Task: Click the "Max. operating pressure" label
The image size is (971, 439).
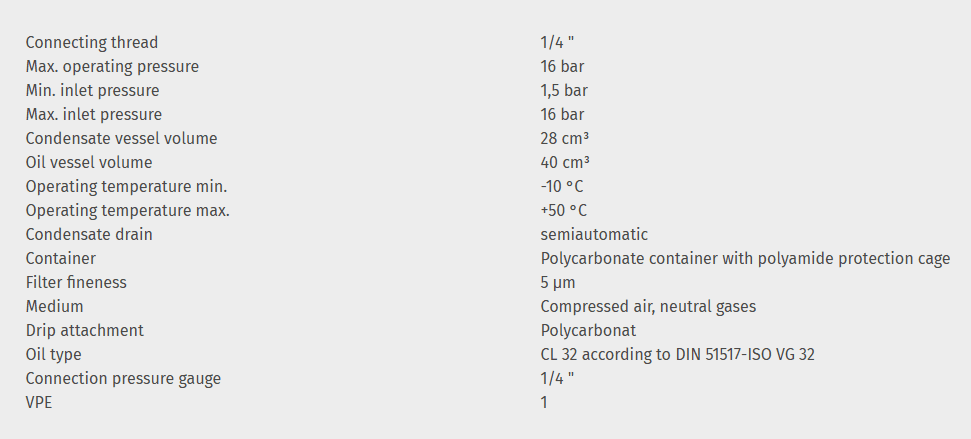Action: click(112, 66)
